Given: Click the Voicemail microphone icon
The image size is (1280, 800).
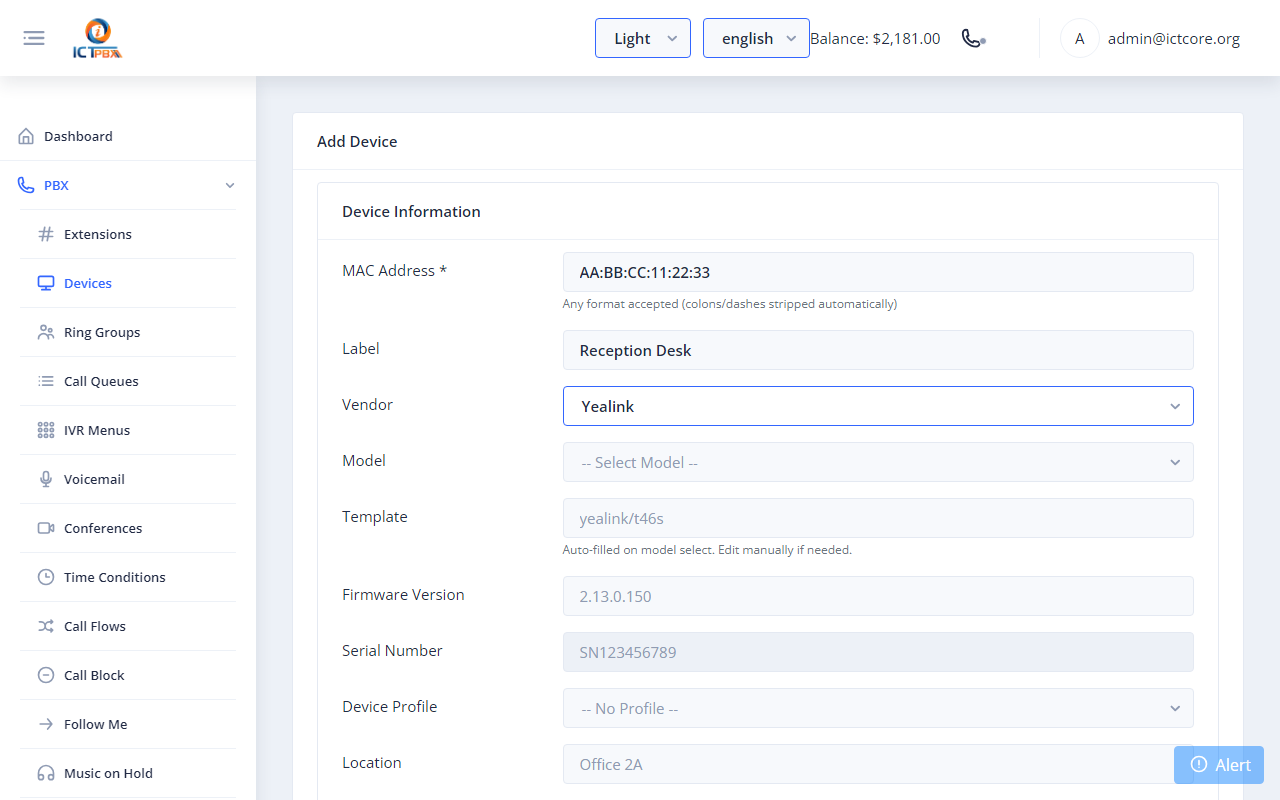Looking at the screenshot, I should [x=46, y=479].
